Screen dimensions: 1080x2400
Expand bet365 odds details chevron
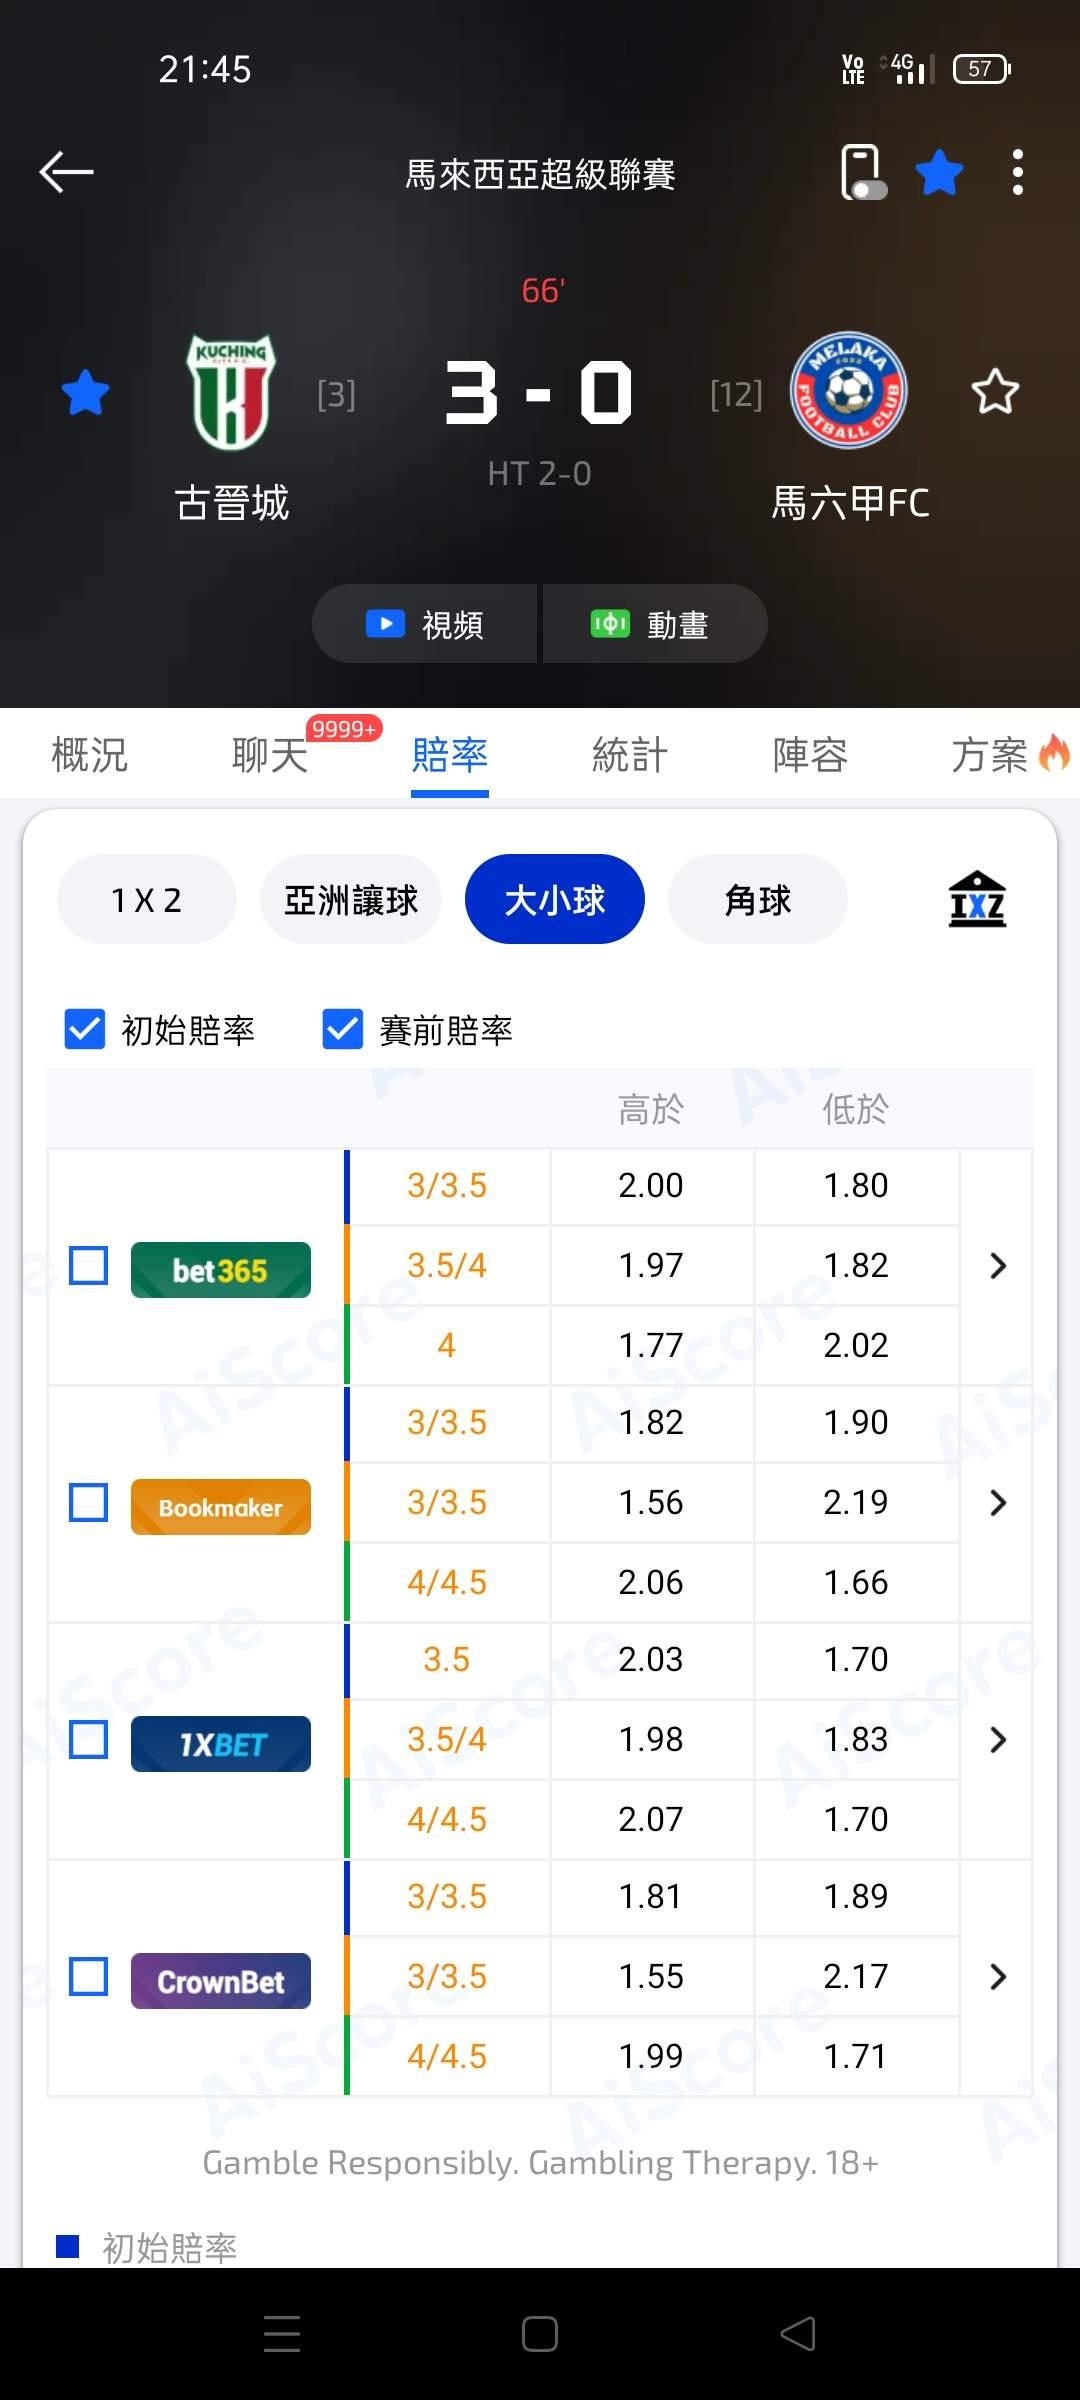tap(997, 1266)
